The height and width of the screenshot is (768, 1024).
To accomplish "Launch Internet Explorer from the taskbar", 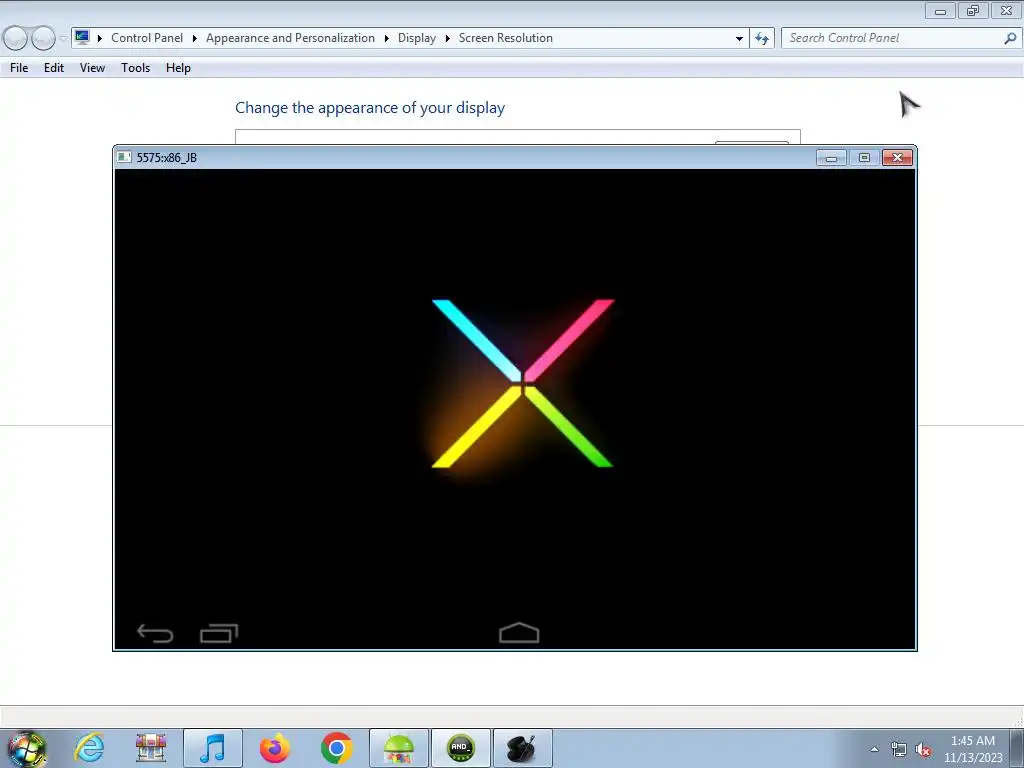I will tap(89, 748).
